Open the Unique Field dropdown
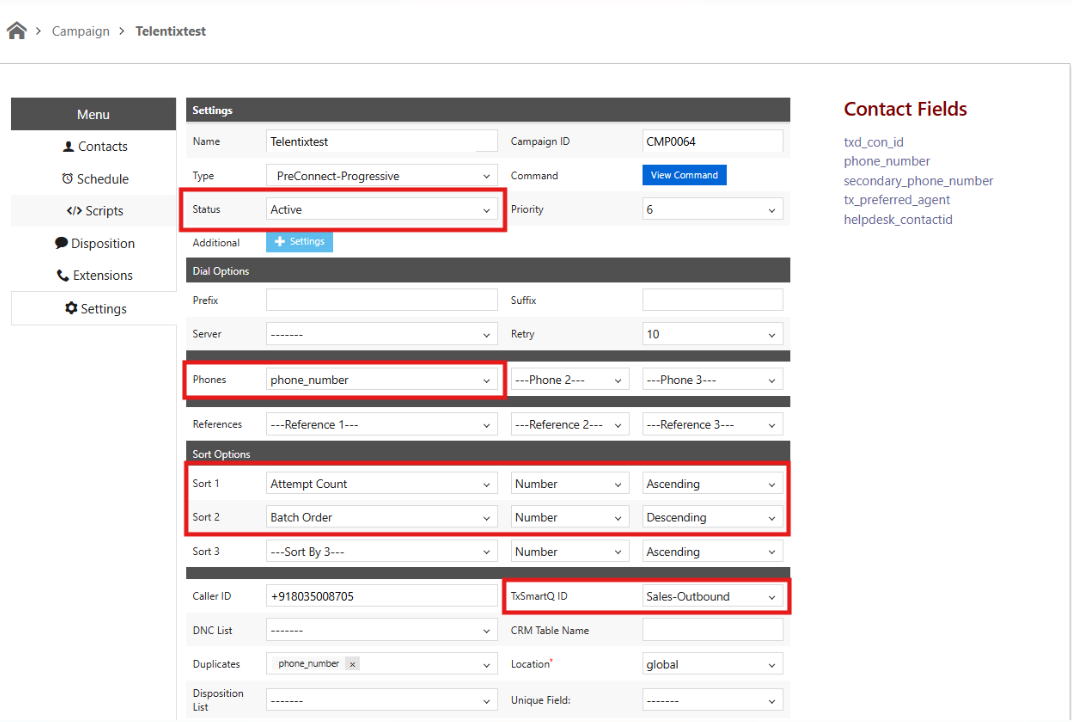Image resolution: width=1072 pixels, height=722 pixels. click(712, 700)
